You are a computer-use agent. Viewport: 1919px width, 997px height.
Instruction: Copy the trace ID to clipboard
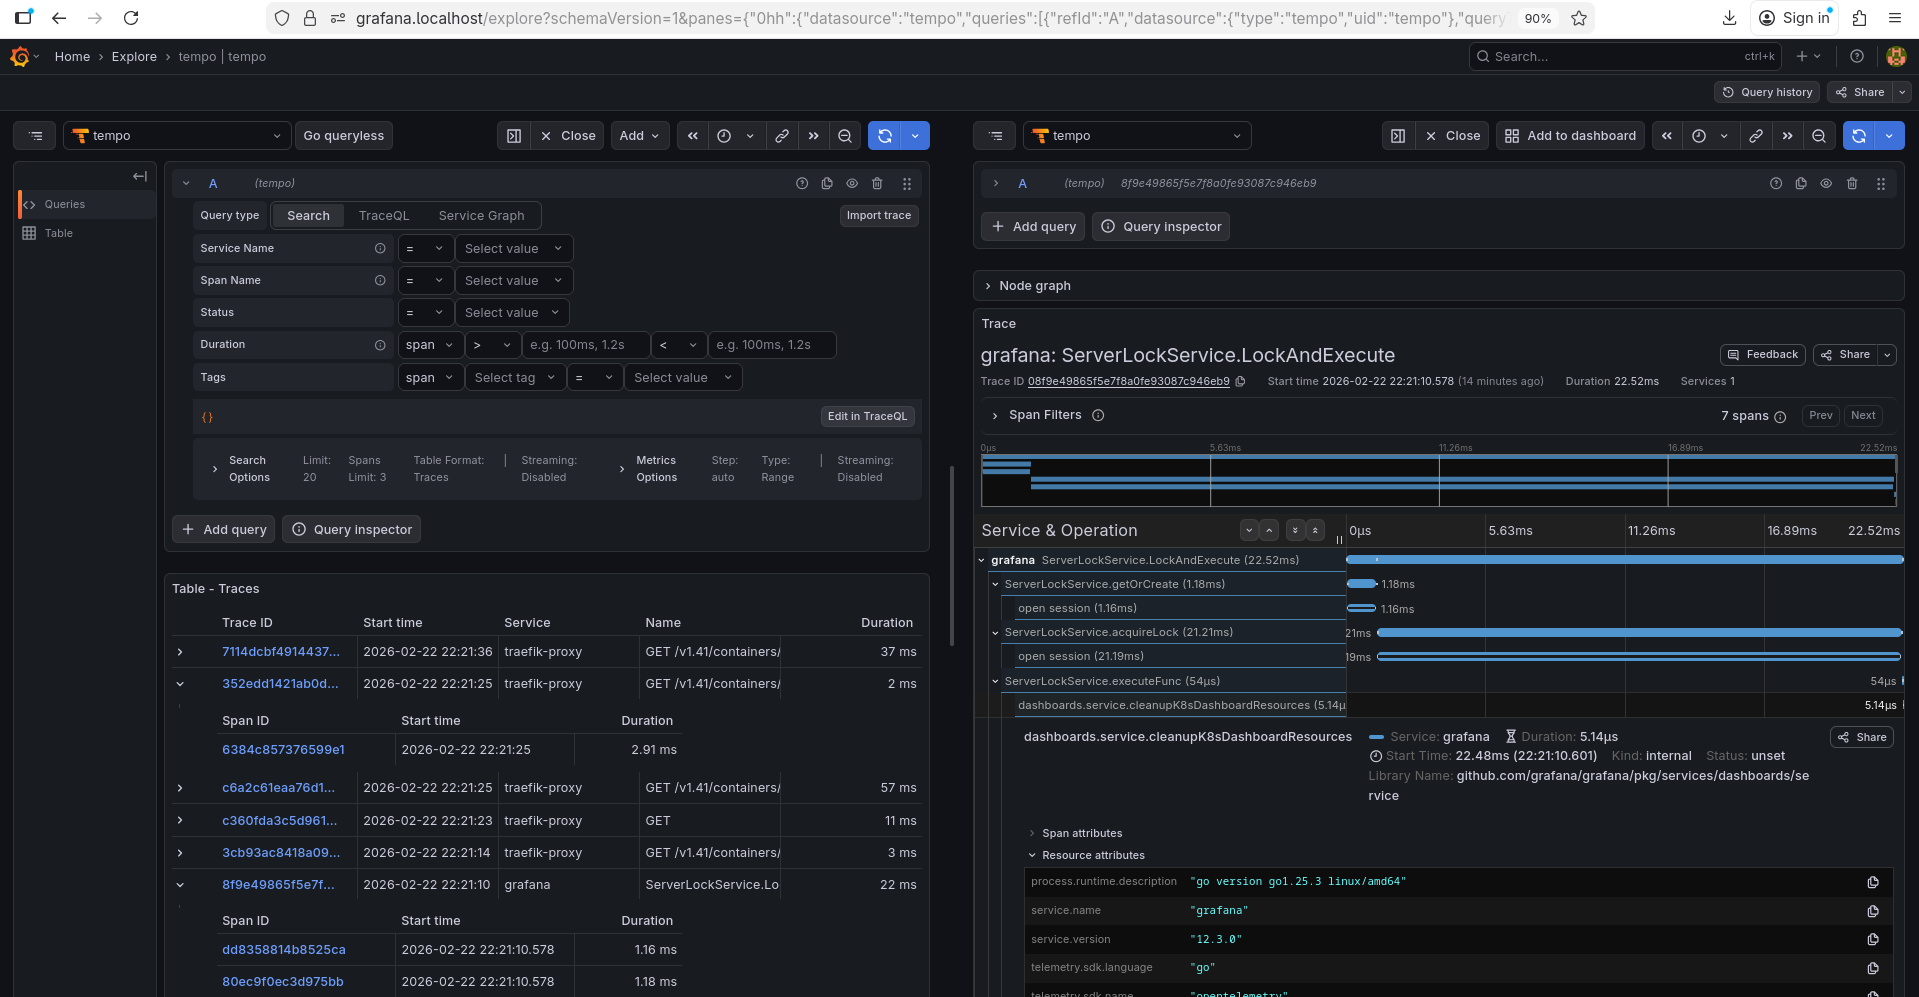(1240, 382)
